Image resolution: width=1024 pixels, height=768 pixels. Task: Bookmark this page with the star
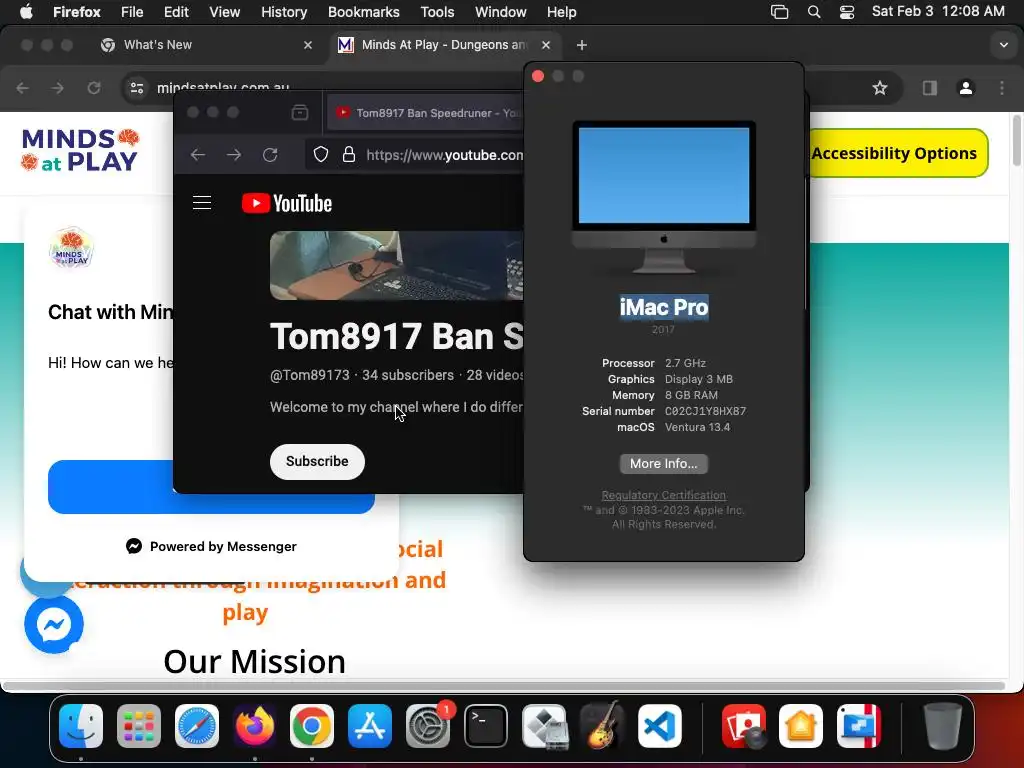tap(880, 88)
